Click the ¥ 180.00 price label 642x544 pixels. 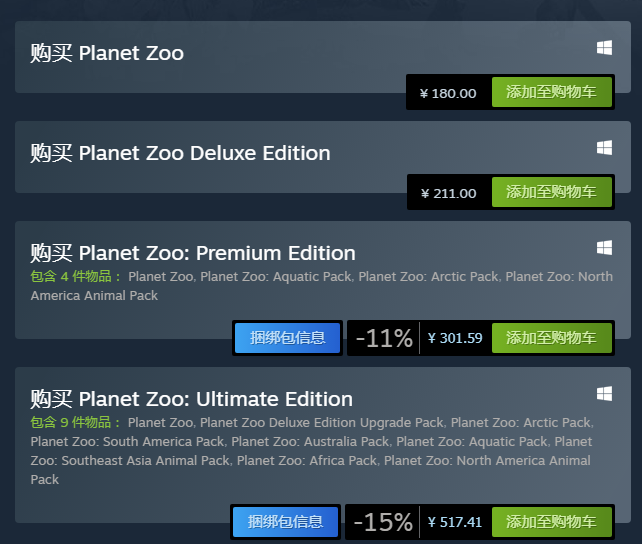(x=448, y=93)
